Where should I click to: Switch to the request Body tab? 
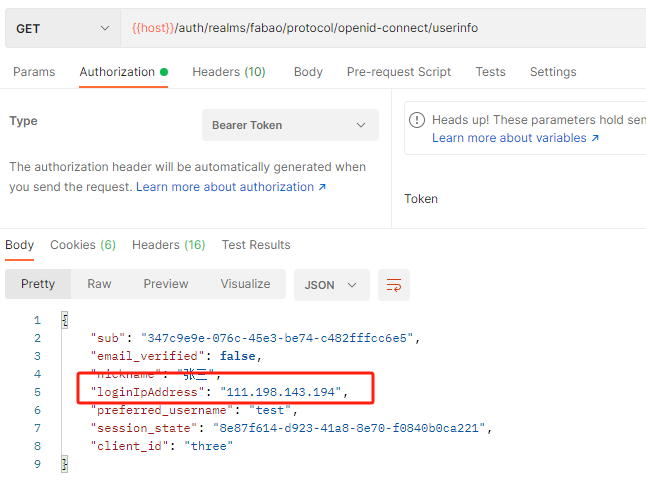(308, 72)
